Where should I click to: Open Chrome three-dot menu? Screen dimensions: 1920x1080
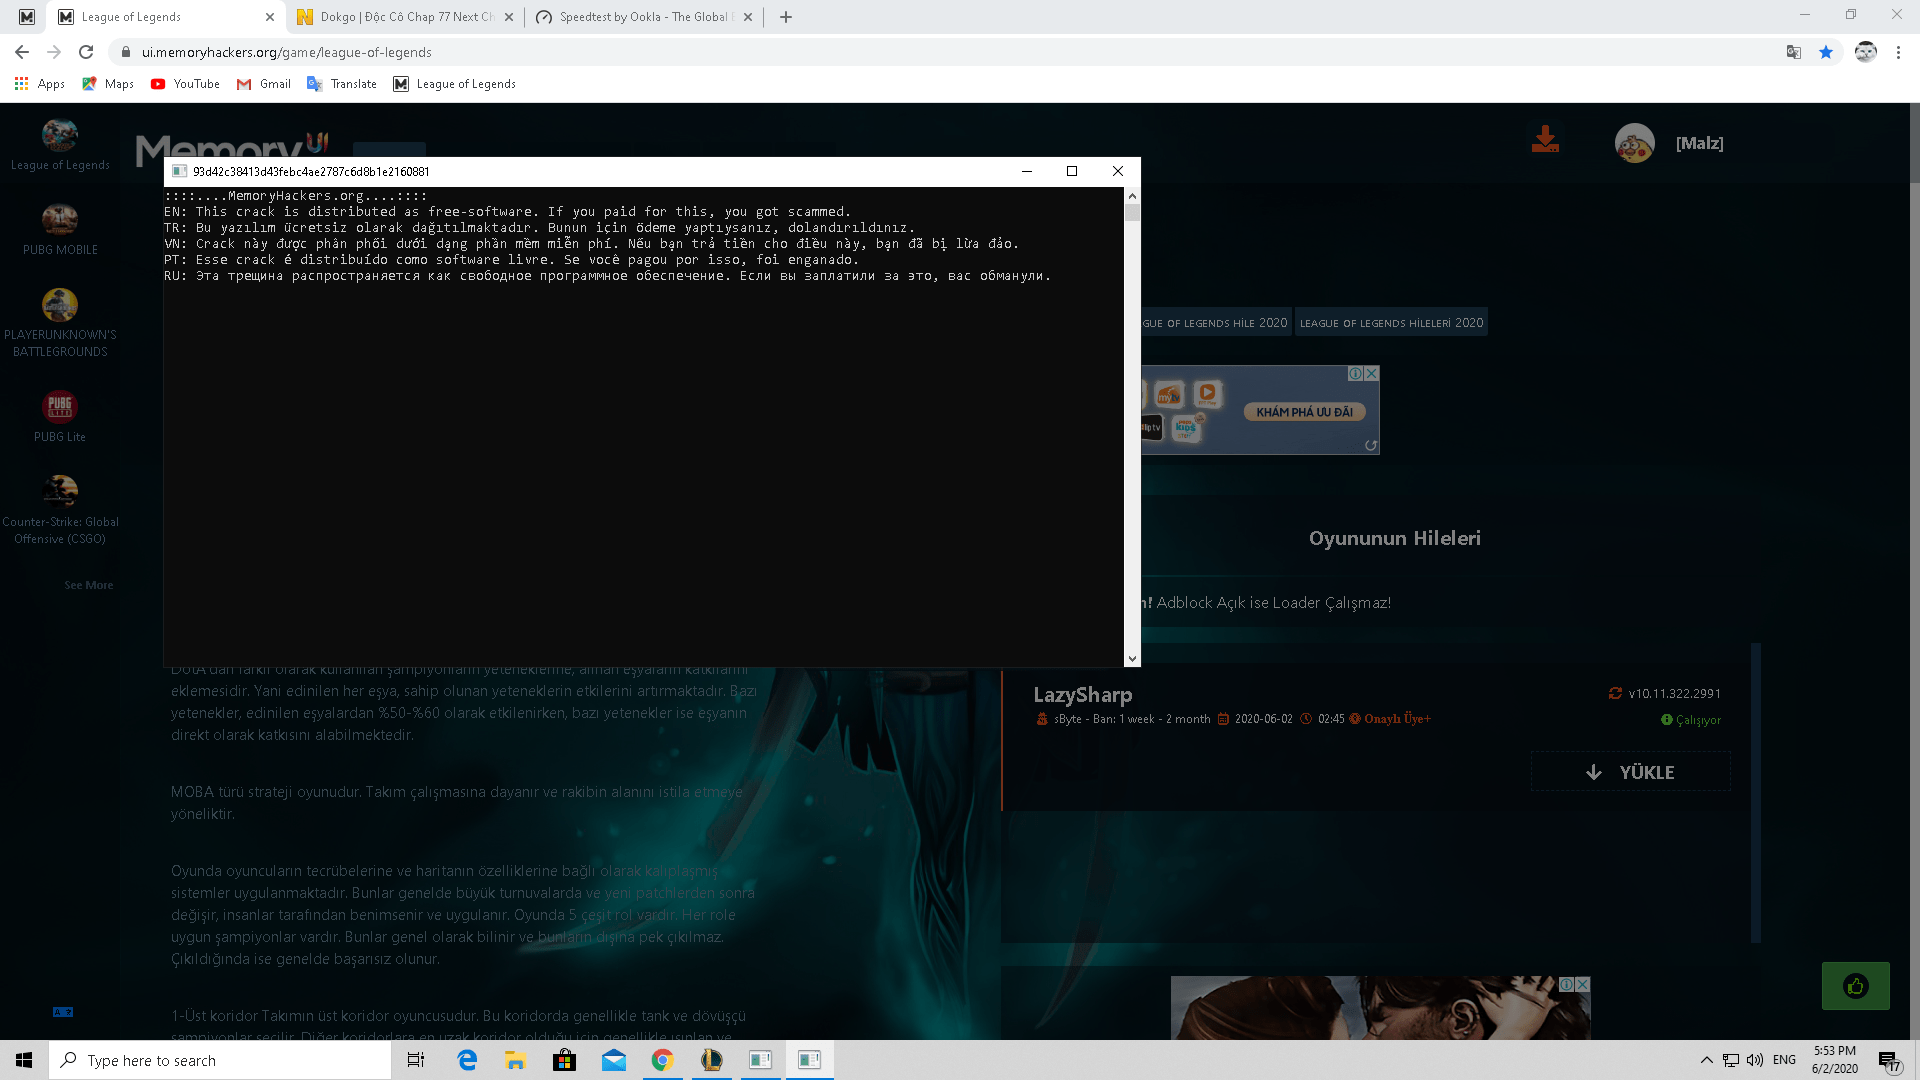click(x=1899, y=52)
